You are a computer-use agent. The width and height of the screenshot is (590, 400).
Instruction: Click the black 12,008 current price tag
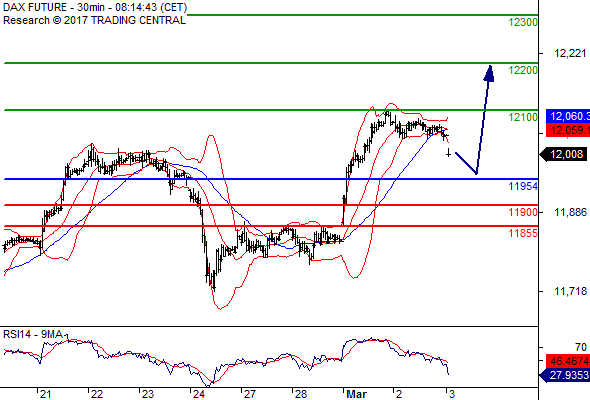click(563, 154)
